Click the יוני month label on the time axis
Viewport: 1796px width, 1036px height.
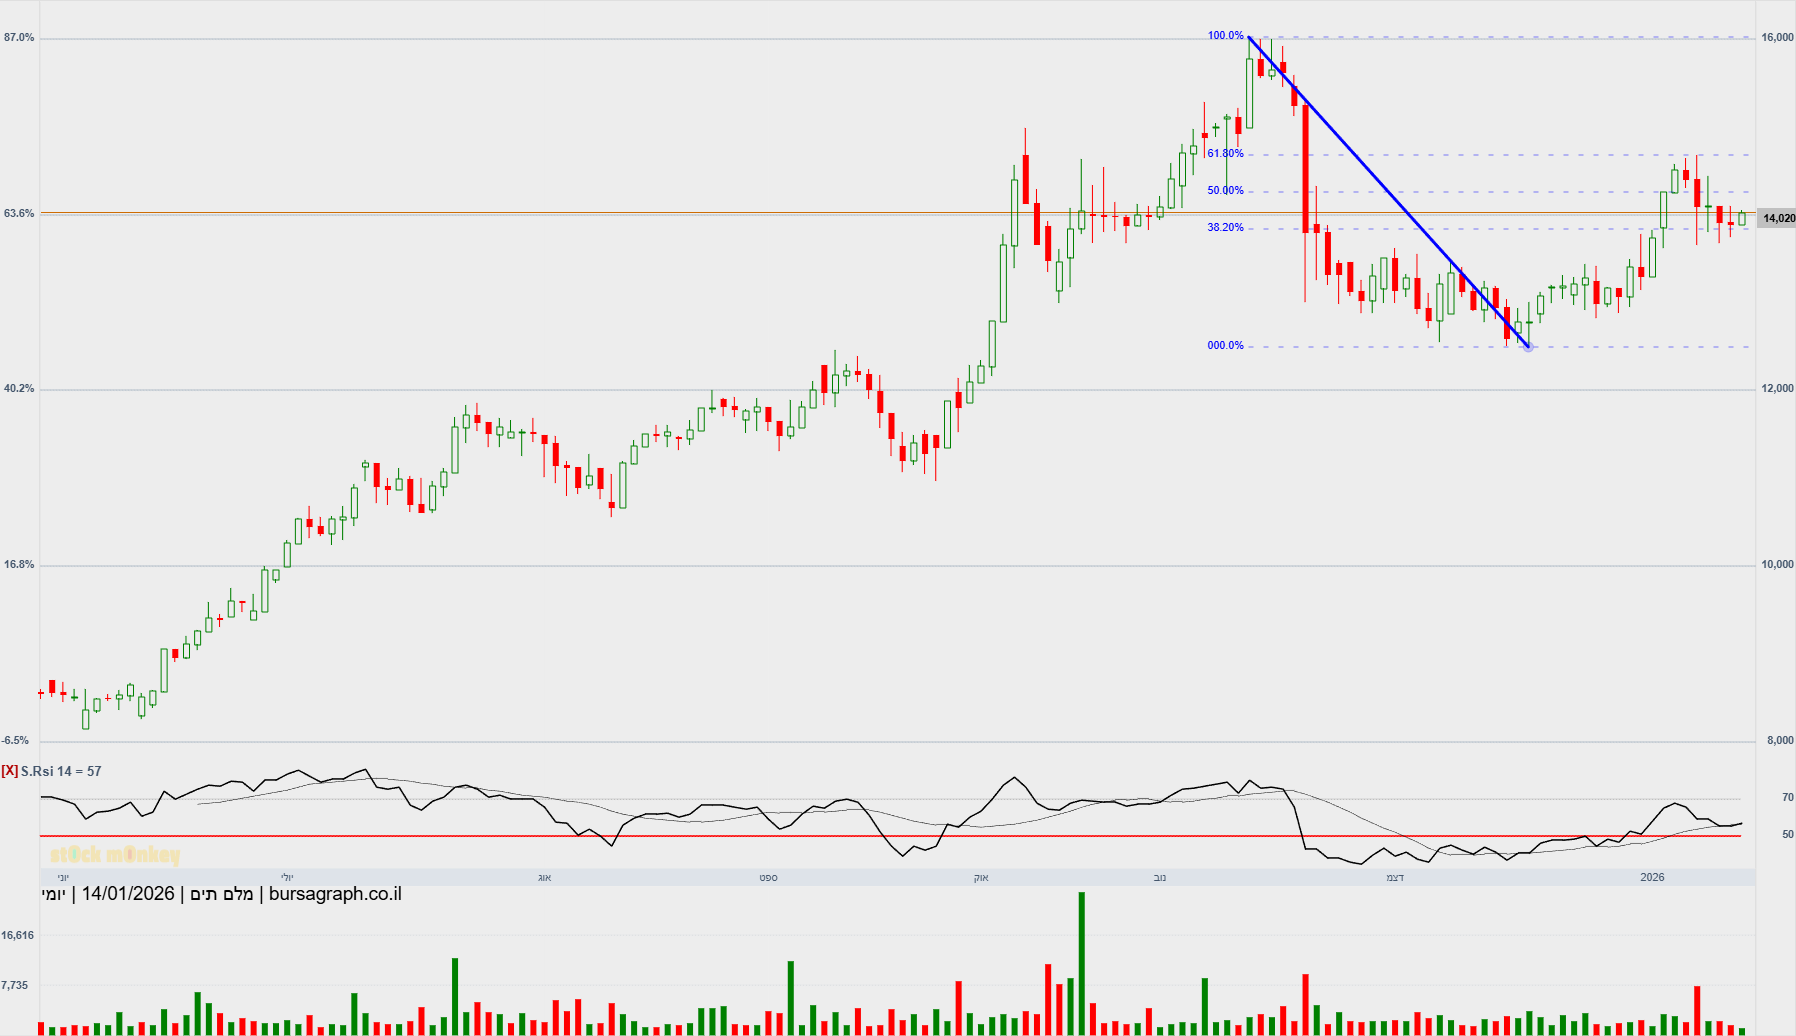point(63,878)
